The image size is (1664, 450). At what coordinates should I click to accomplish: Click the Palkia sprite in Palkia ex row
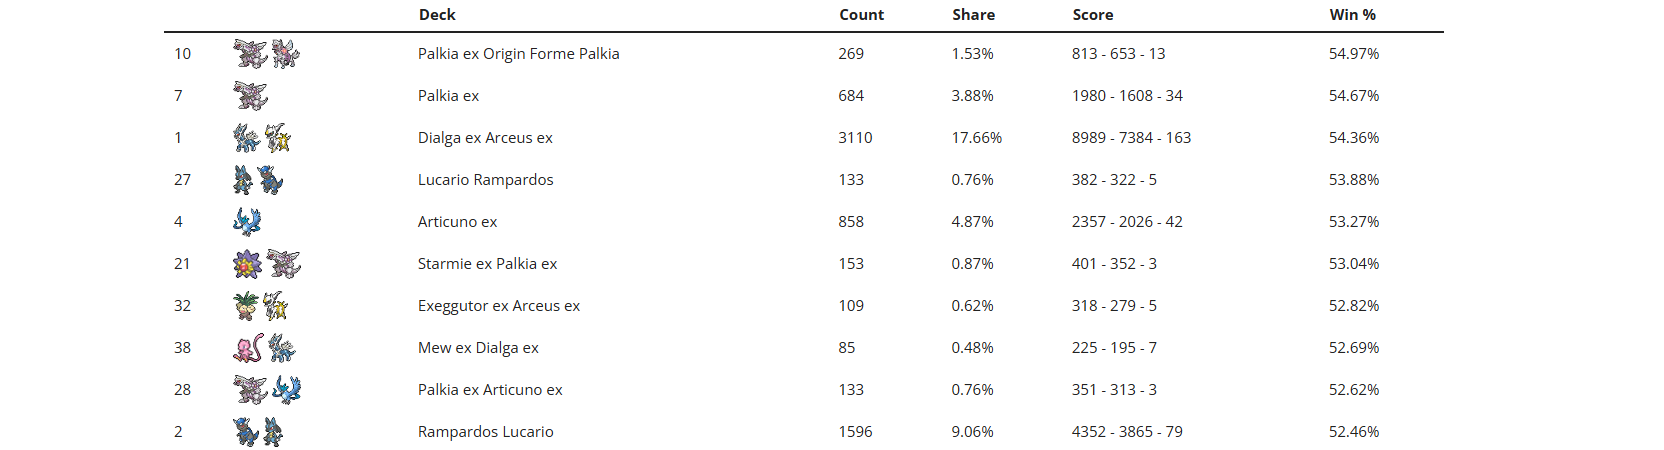(x=250, y=96)
